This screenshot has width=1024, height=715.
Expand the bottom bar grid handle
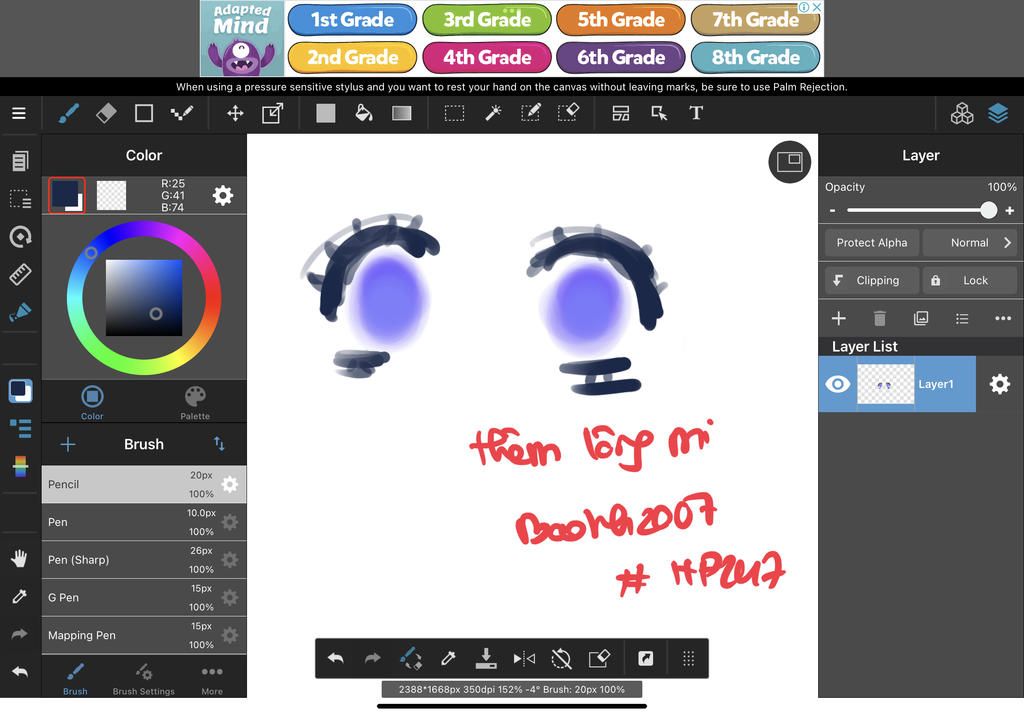click(688, 658)
